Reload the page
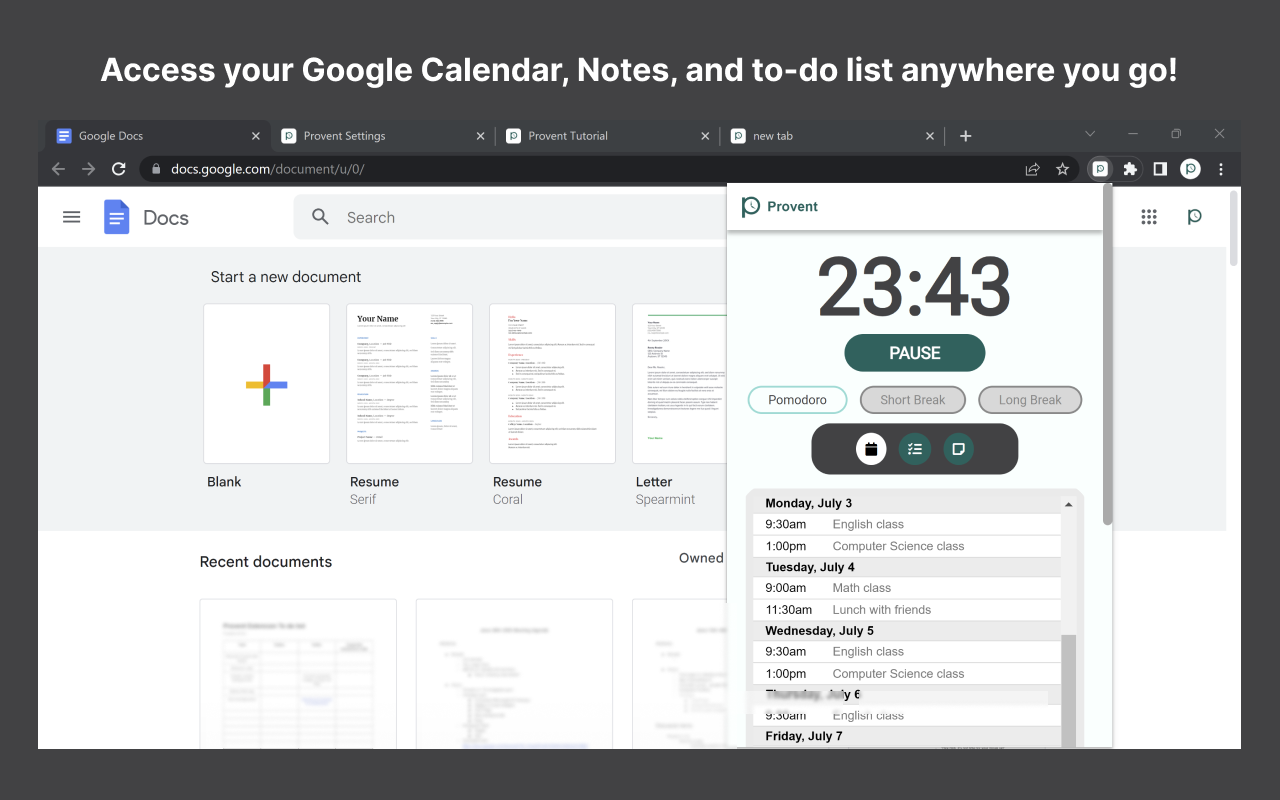1280x800 pixels. 119,169
